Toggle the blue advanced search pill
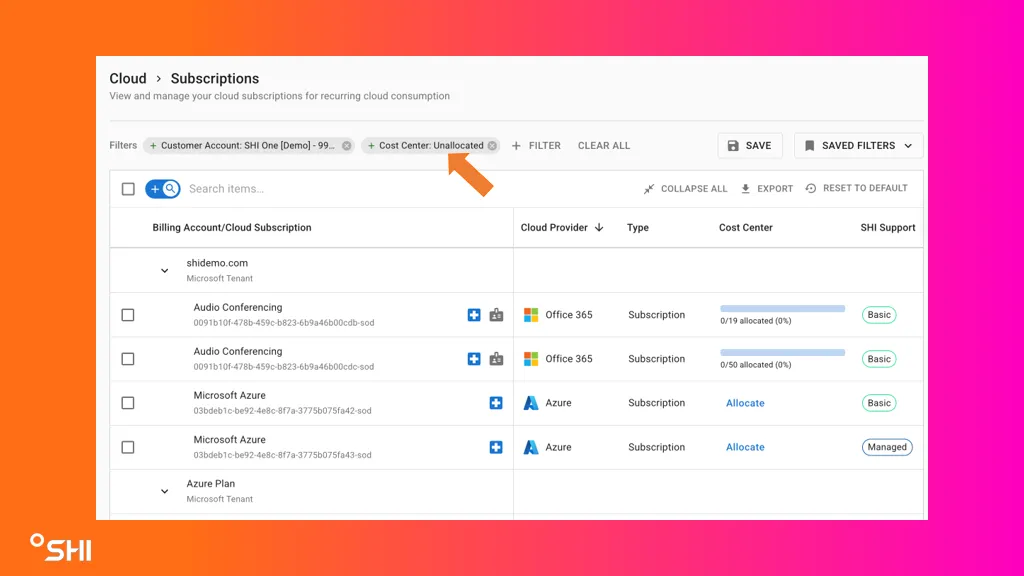Screen dimensions: 1024x576 [x=163, y=189]
